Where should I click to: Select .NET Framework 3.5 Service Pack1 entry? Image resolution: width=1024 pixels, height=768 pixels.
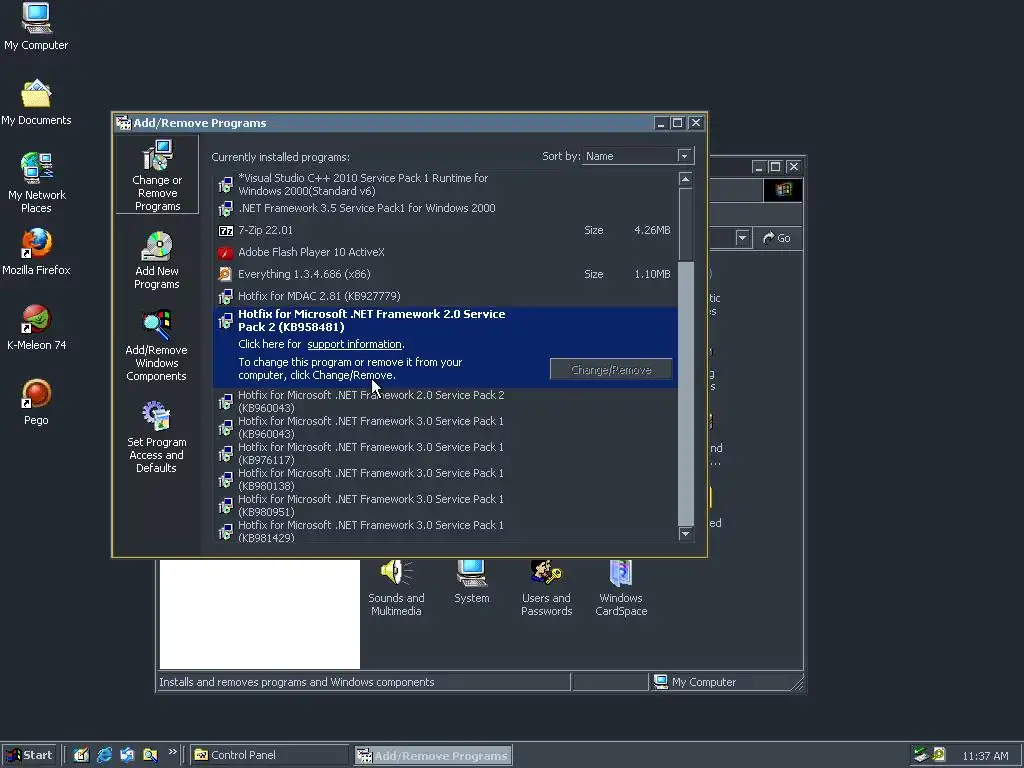445,208
